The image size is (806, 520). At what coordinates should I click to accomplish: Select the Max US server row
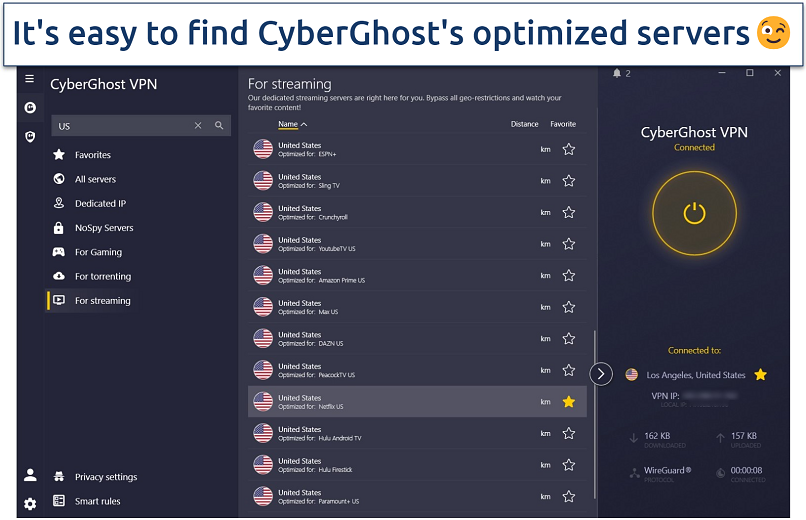417,307
